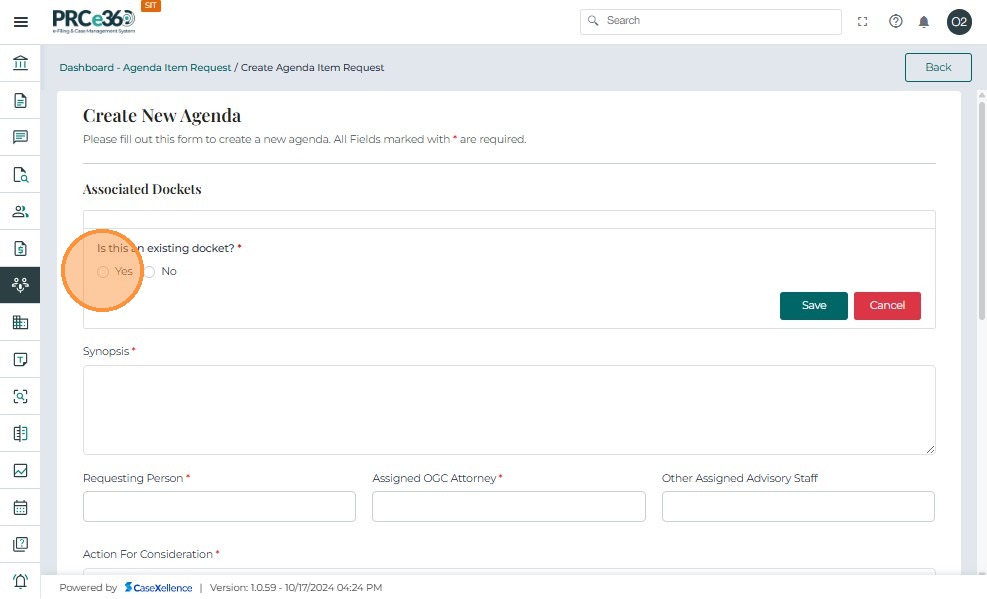
Task: Focus the Assigned OGC Attorney field
Action: pos(509,507)
